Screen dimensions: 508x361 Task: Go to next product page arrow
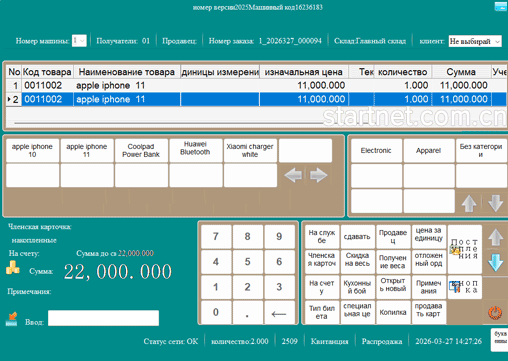click(x=318, y=175)
